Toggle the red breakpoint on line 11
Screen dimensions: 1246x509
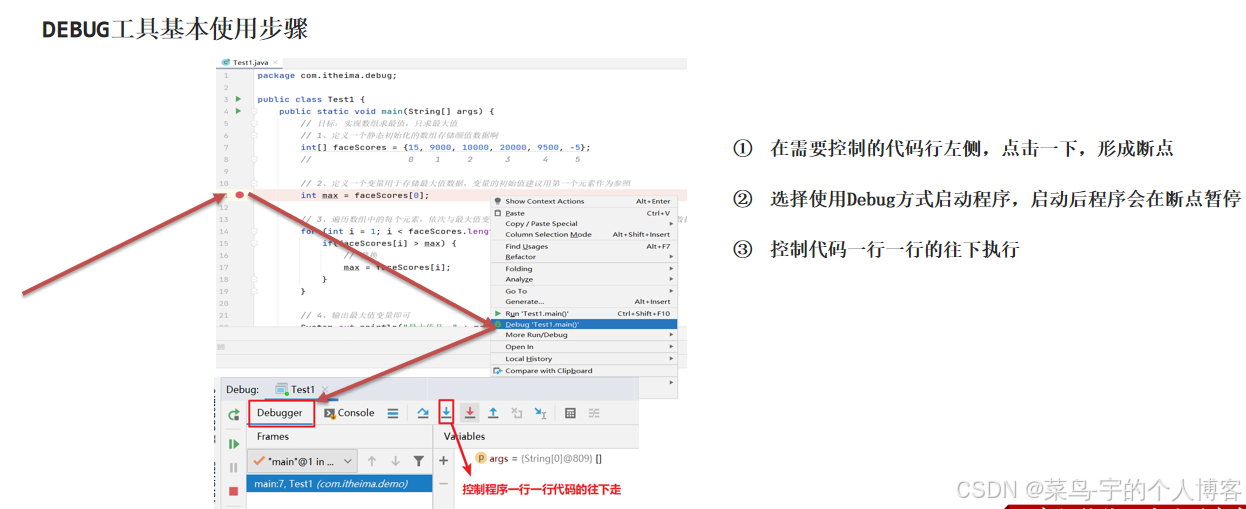point(240,195)
